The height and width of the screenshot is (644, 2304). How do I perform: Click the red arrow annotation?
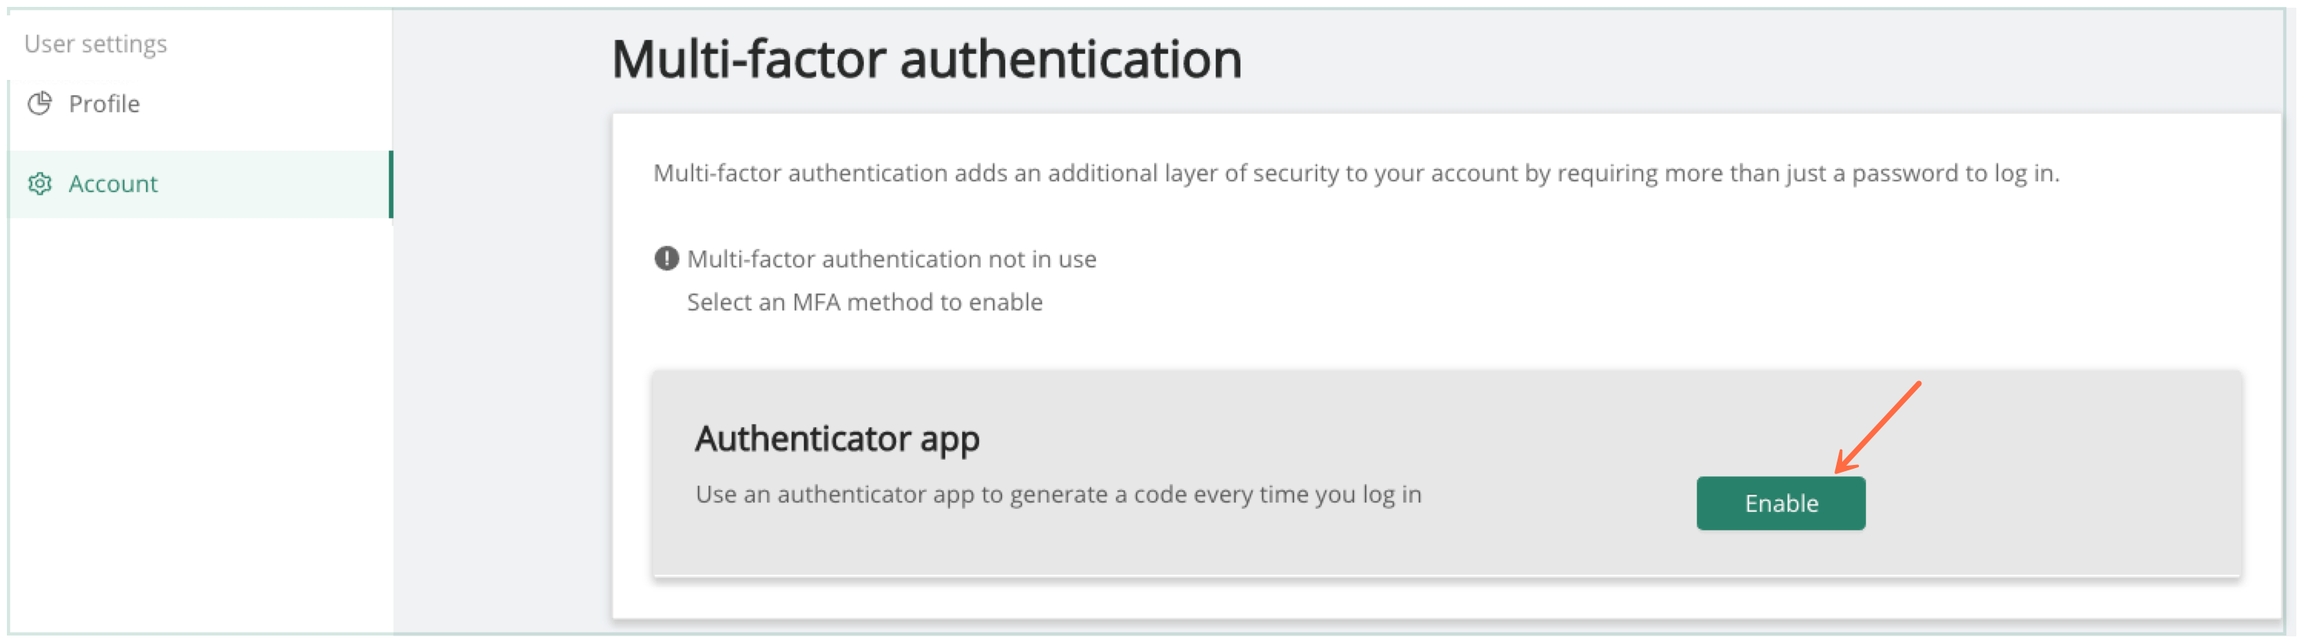(1878, 426)
